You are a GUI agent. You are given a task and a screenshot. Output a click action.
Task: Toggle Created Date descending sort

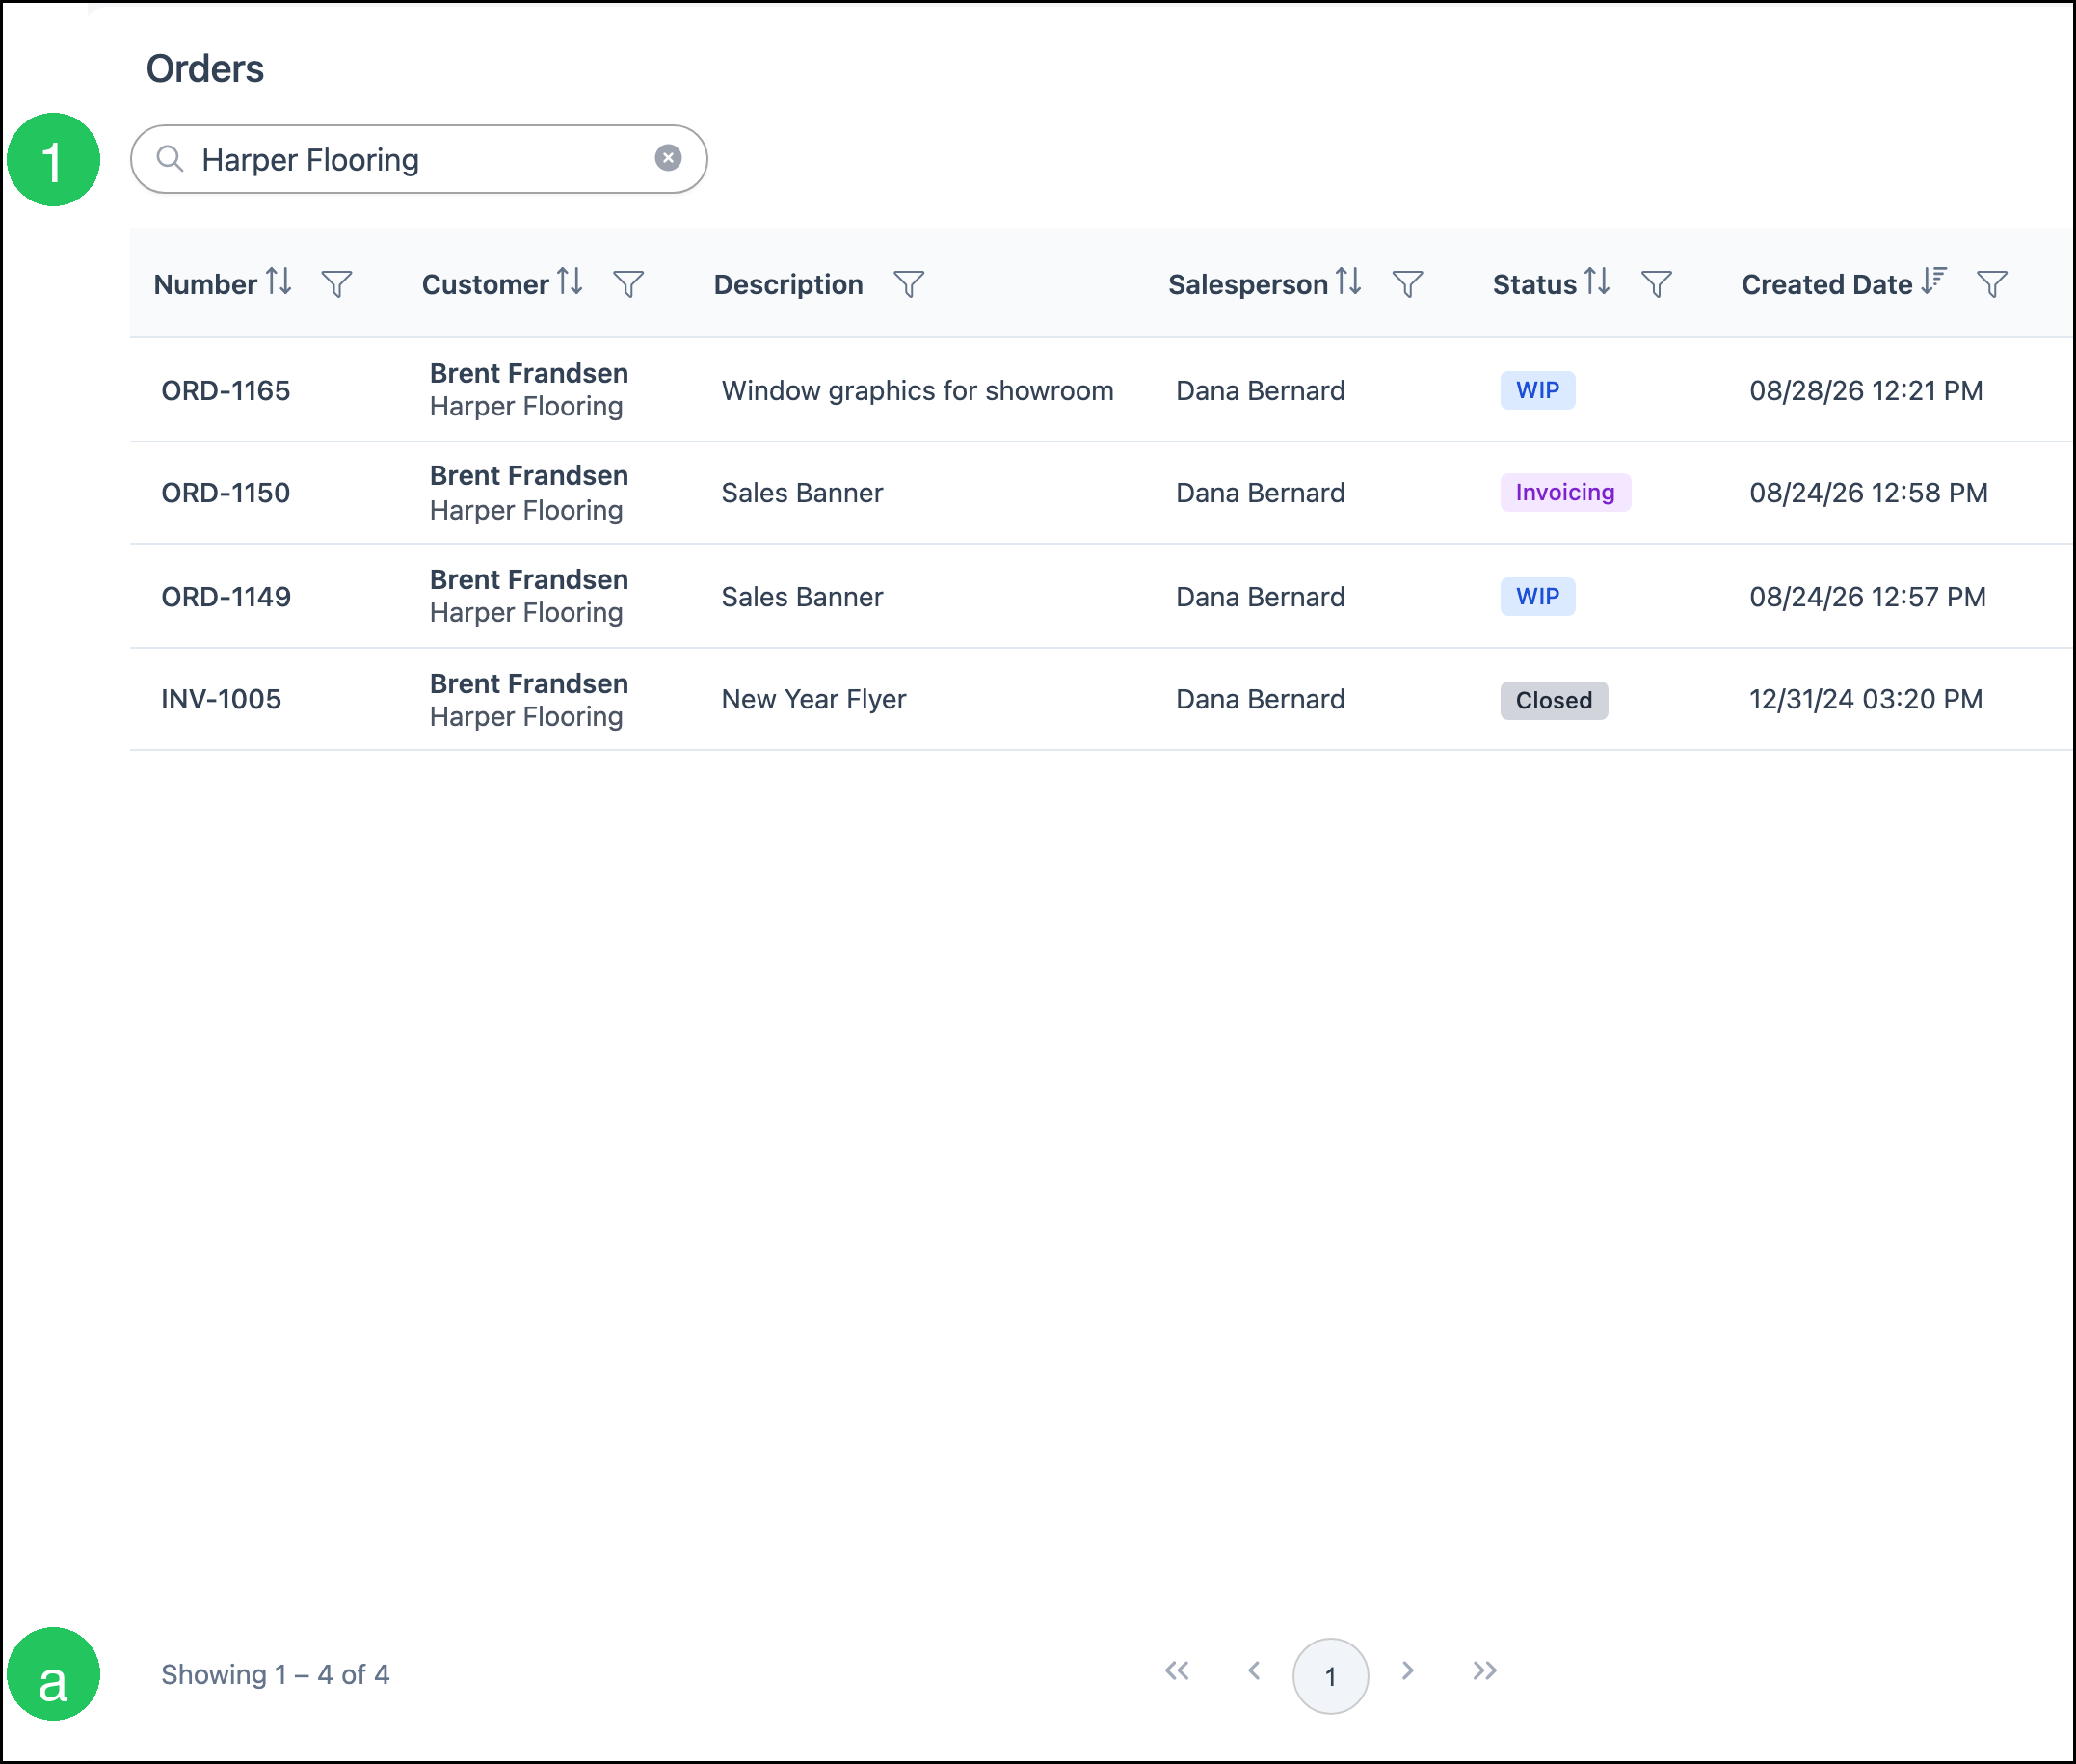(1934, 282)
